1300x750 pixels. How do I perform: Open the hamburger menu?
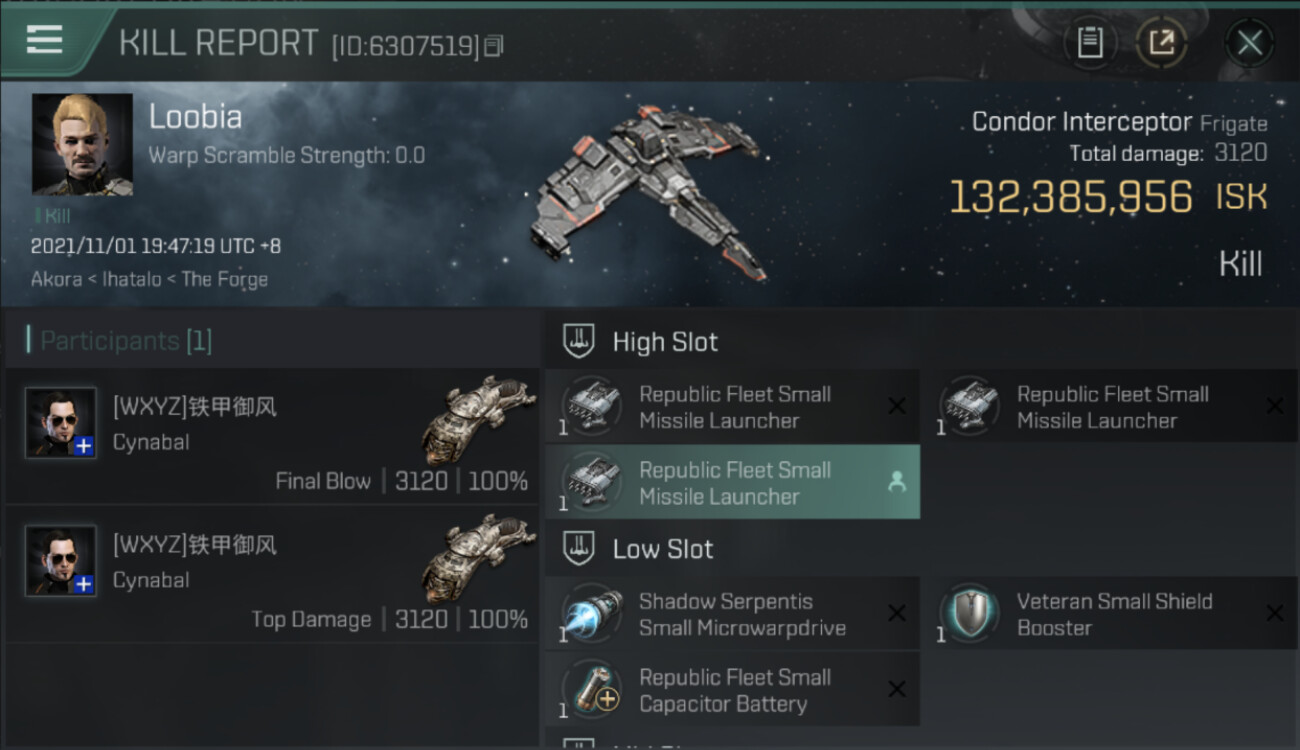click(45, 40)
